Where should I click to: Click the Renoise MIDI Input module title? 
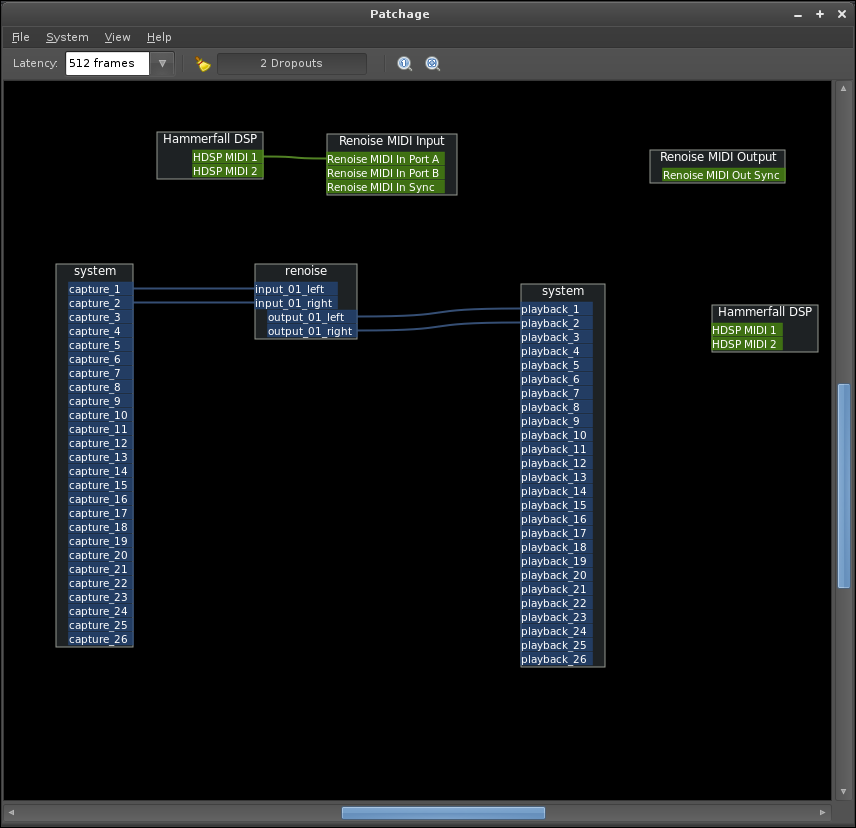[x=391, y=141]
